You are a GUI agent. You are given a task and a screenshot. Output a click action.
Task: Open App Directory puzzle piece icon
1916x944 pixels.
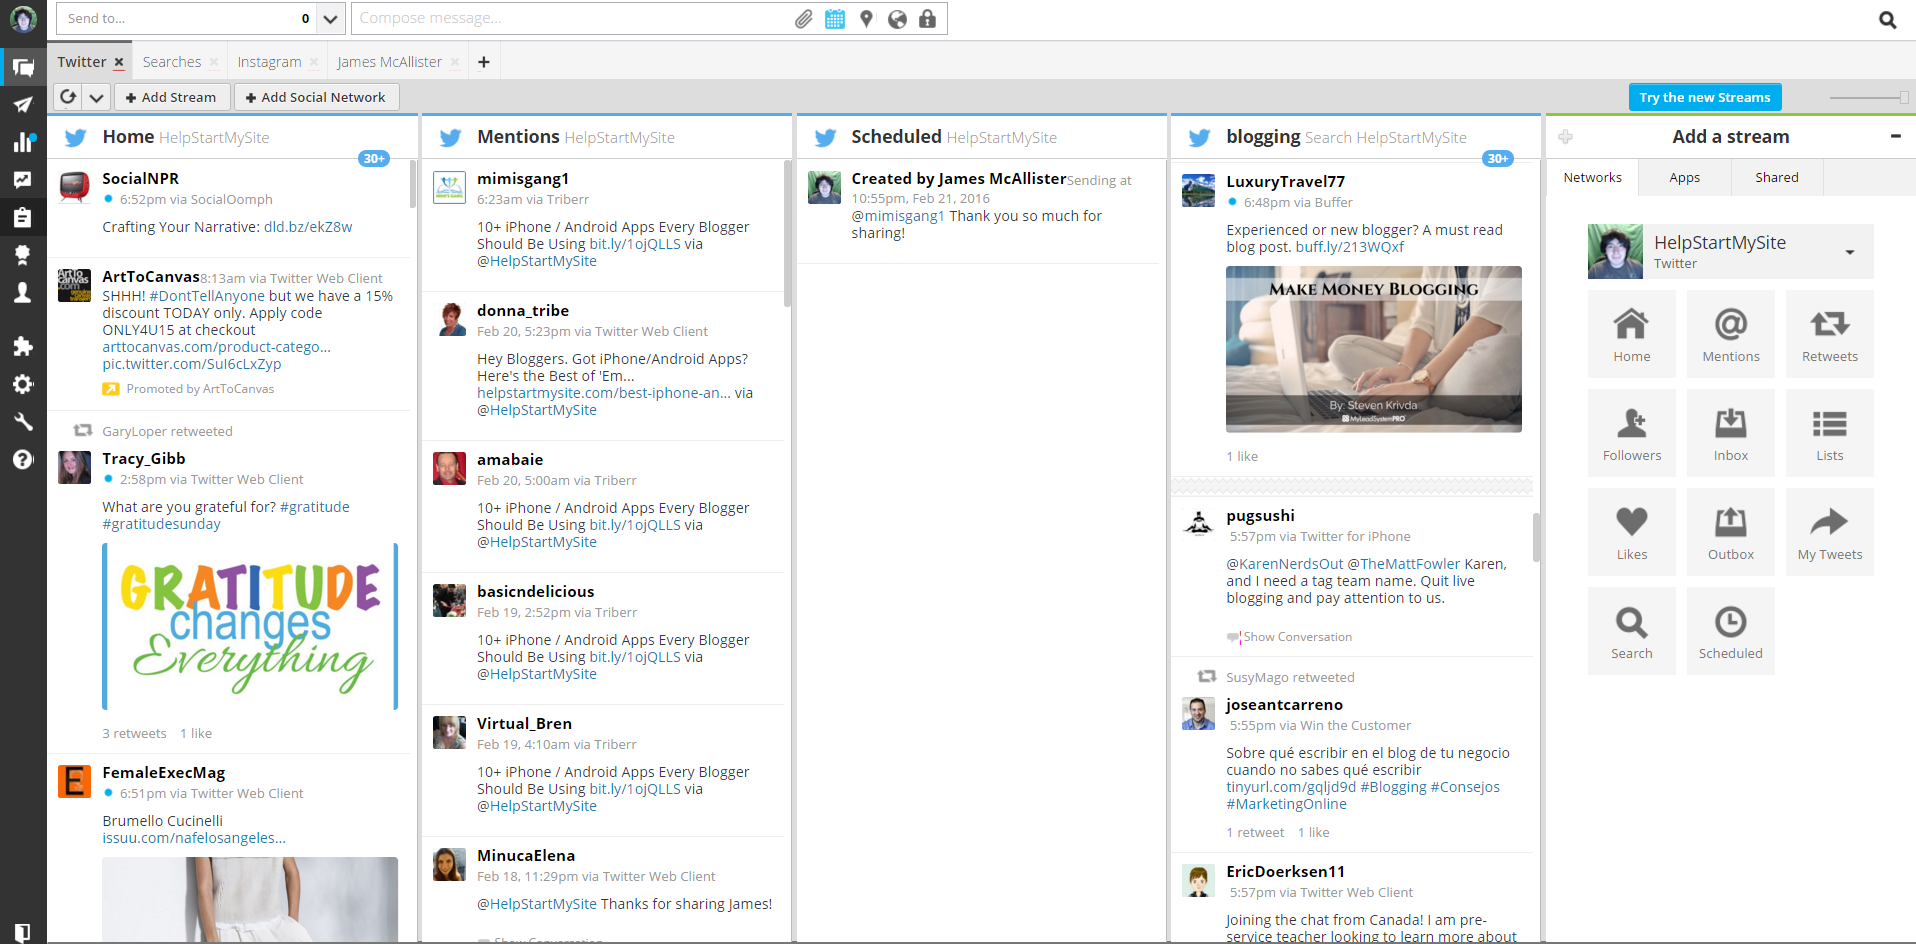tap(23, 346)
